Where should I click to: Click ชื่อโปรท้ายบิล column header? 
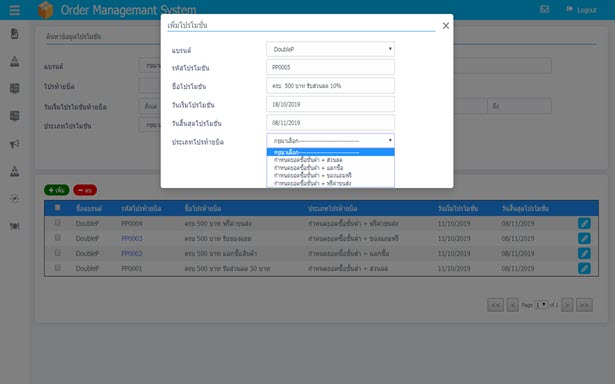(x=203, y=209)
